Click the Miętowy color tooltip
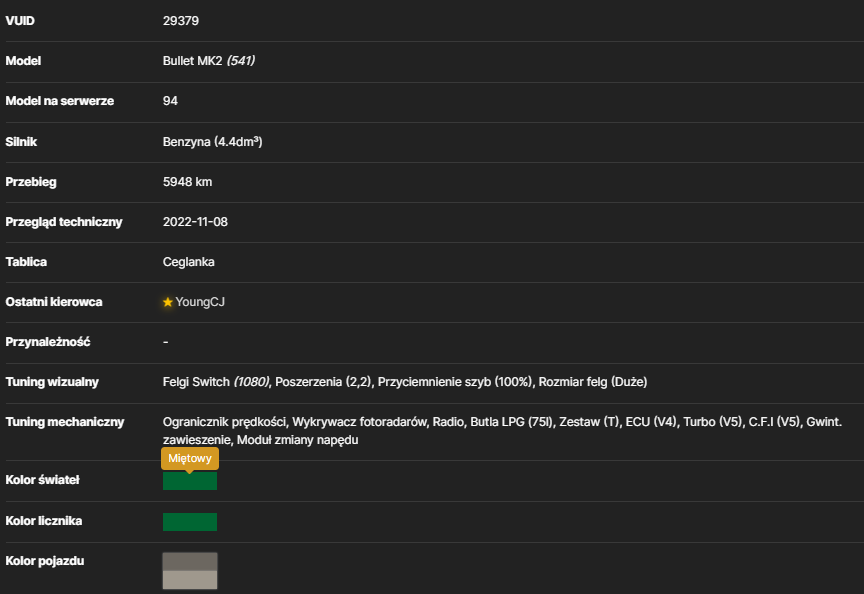 pos(190,458)
